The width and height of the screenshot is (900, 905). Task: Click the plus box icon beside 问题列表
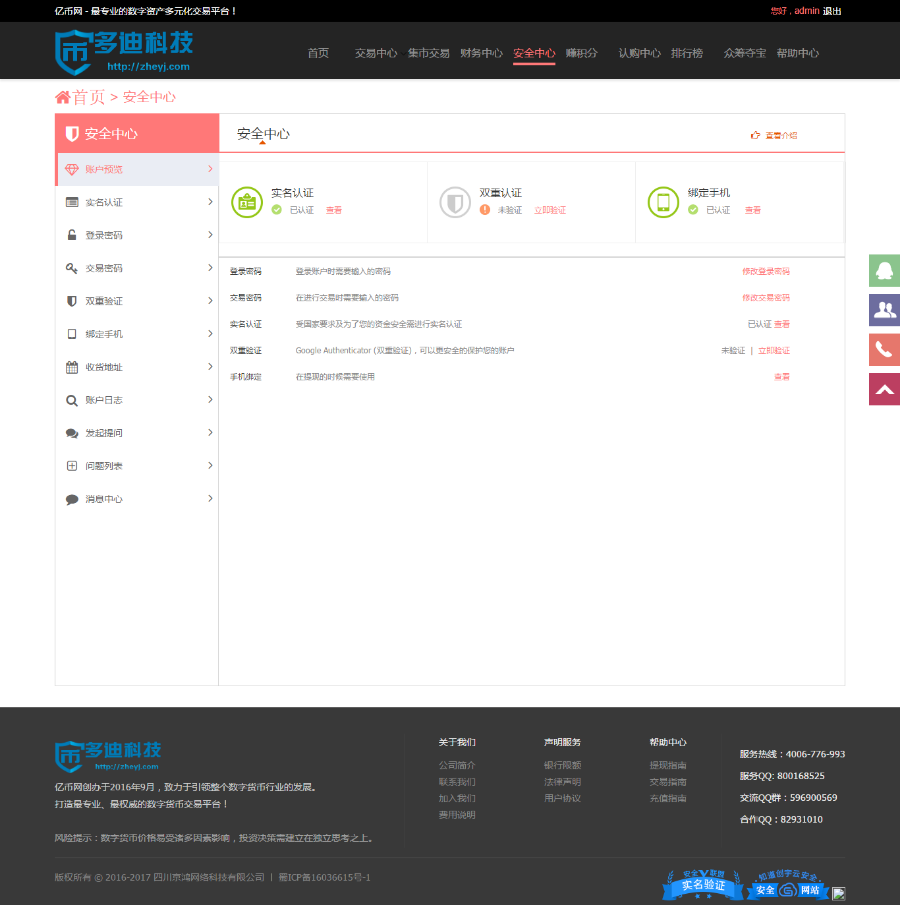click(72, 466)
